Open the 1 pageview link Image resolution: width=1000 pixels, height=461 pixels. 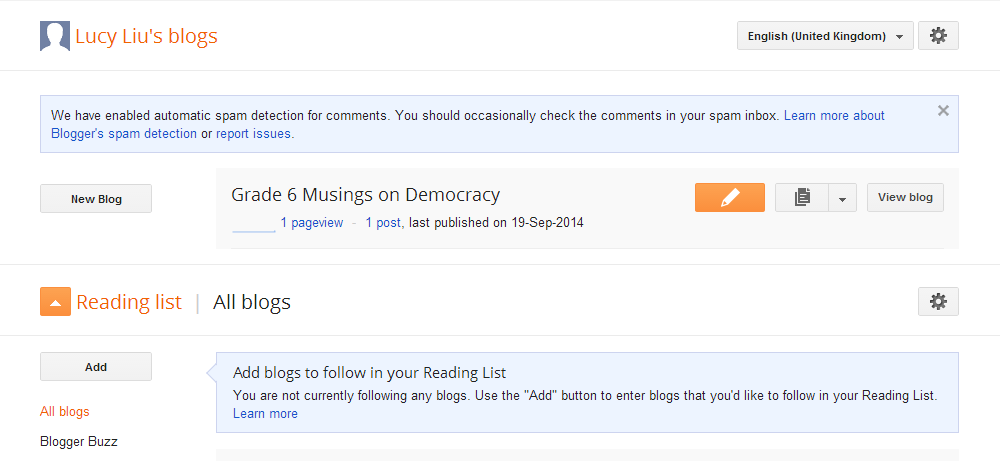[312, 223]
